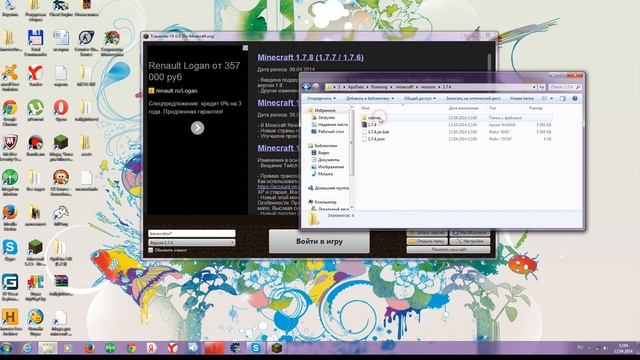
Task: Launch Google Chrome desktop shortcut
Action: (x=10, y=108)
